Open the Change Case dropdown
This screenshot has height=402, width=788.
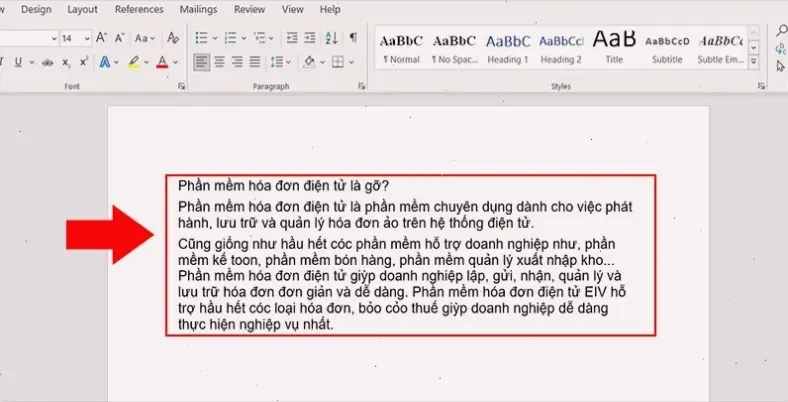point(145,38)
